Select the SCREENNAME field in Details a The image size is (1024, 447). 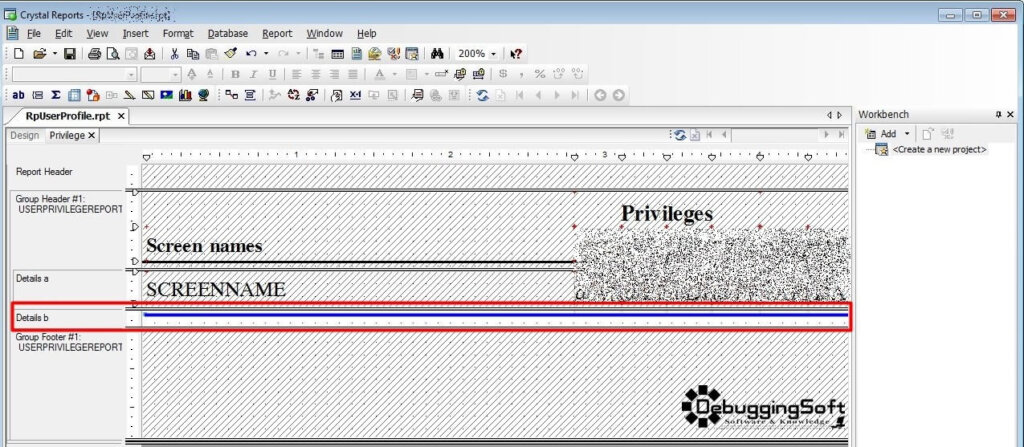point(216,290)
